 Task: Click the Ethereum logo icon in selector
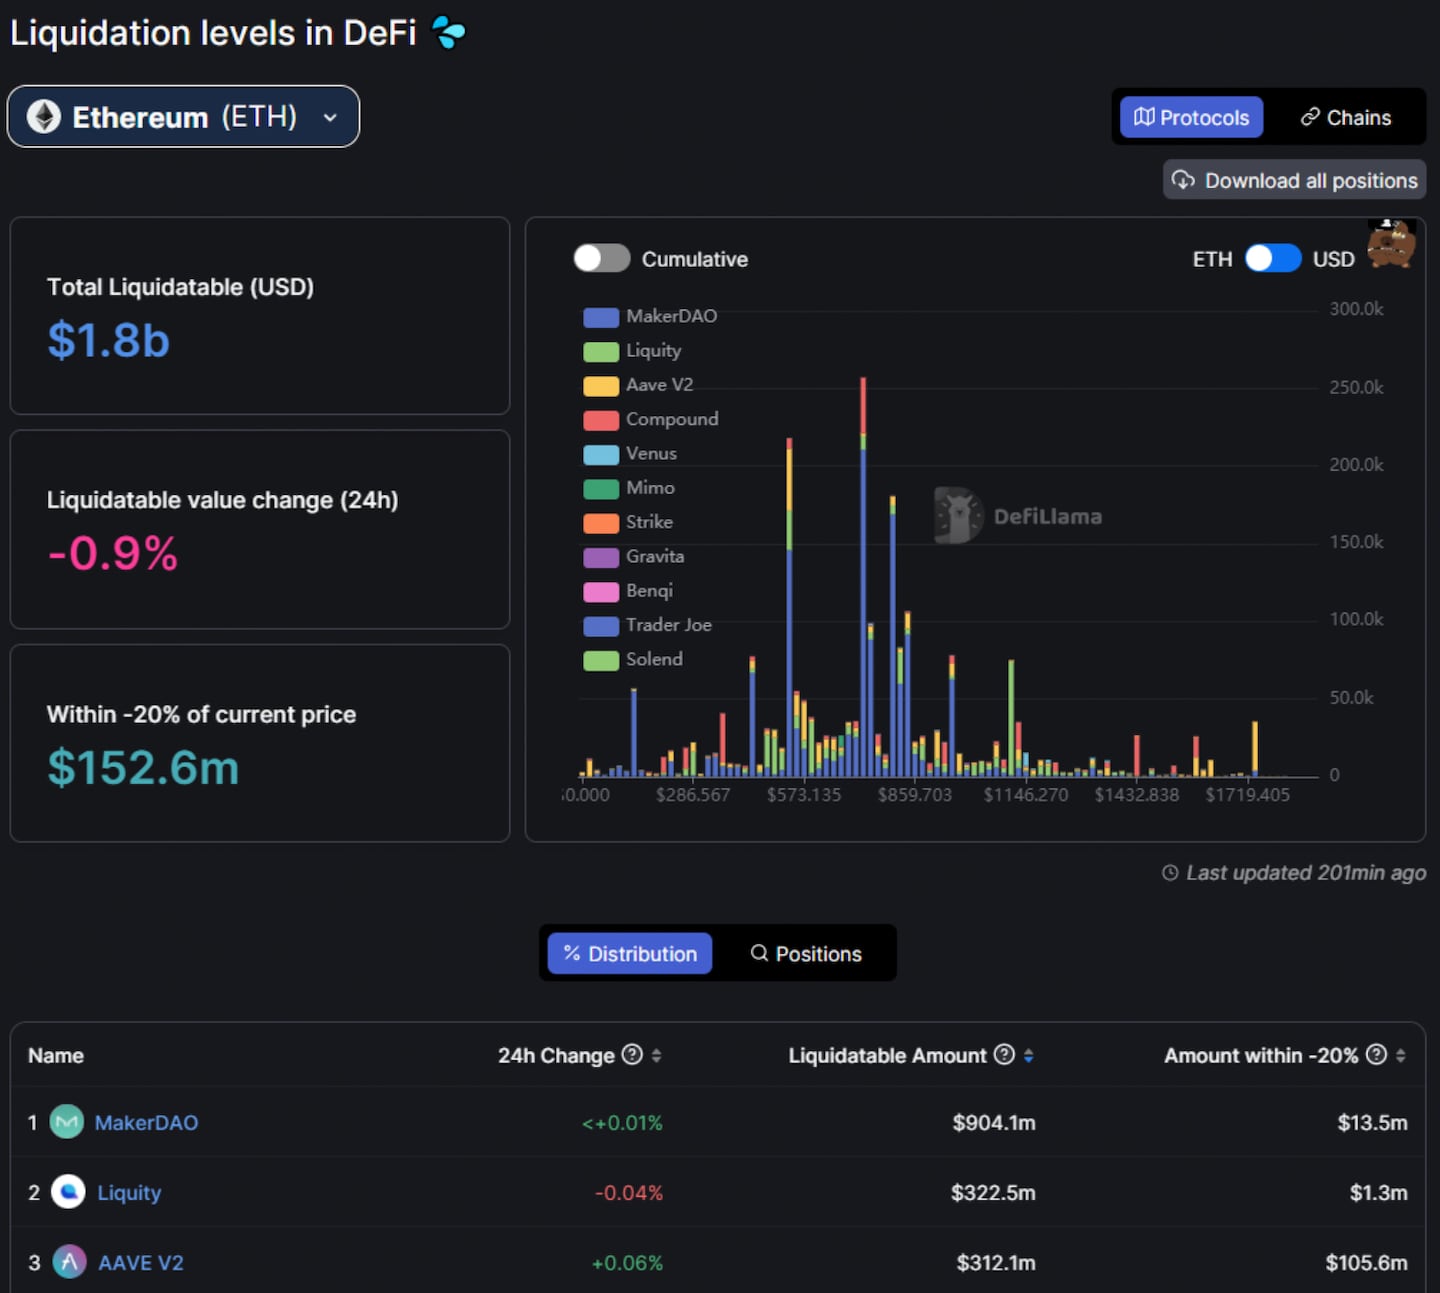pyautogui.click(x=44, y=117)
